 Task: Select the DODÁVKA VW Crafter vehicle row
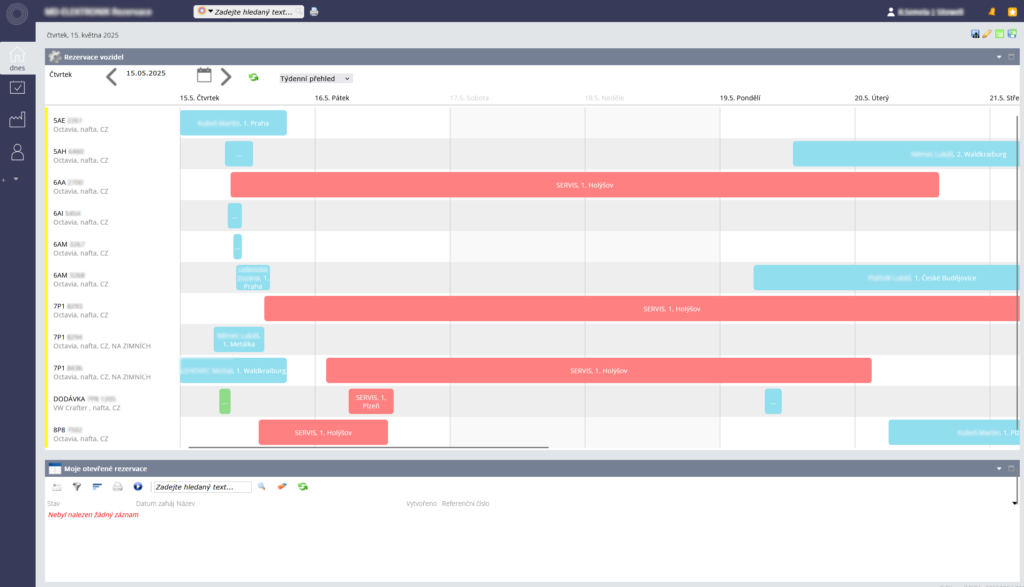(87, 403)
